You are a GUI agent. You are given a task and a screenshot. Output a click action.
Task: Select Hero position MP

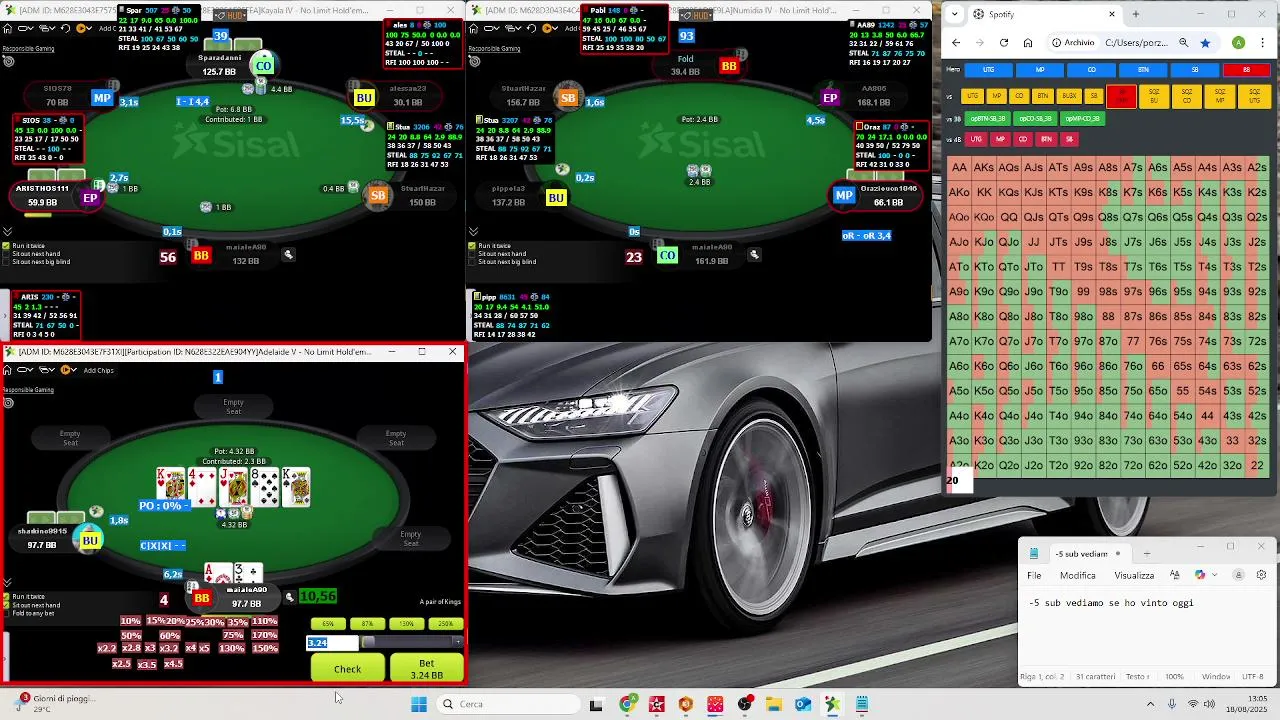(1040, 70)
